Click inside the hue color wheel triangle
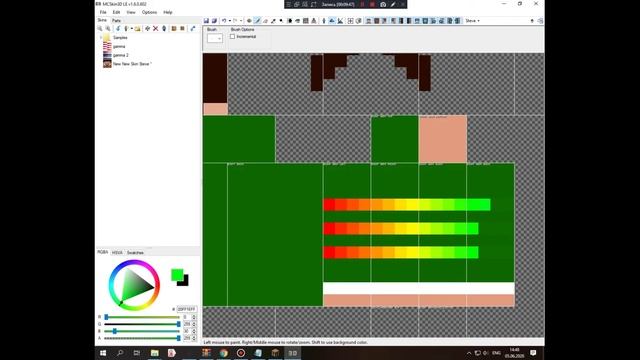 point(137,285)
